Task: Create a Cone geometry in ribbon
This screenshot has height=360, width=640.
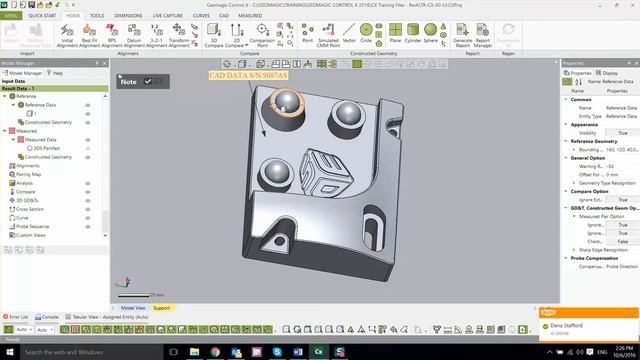Action: click(x=443, y=27)
